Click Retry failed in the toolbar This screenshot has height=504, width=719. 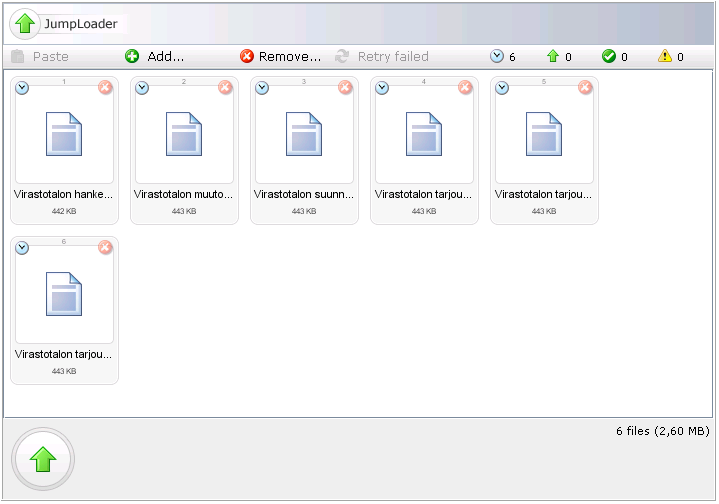coord(382,56)
